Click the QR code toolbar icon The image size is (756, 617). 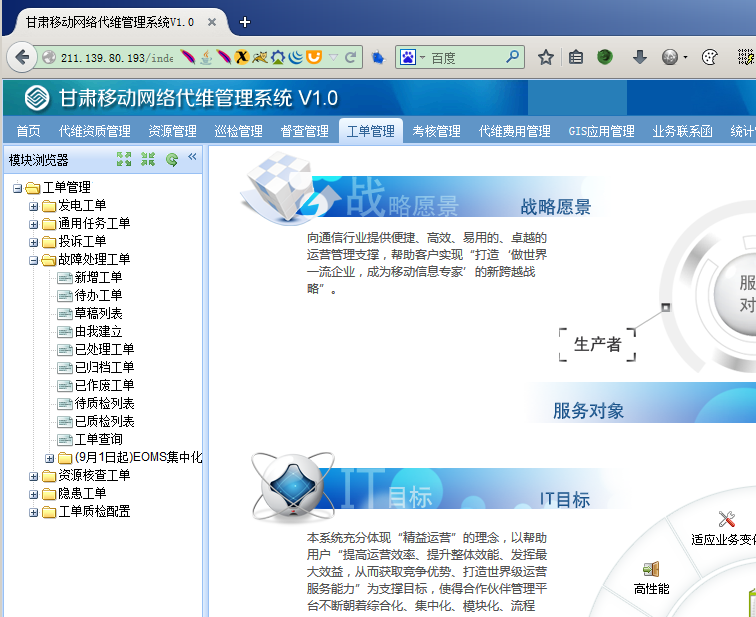[x=746, y=57]
